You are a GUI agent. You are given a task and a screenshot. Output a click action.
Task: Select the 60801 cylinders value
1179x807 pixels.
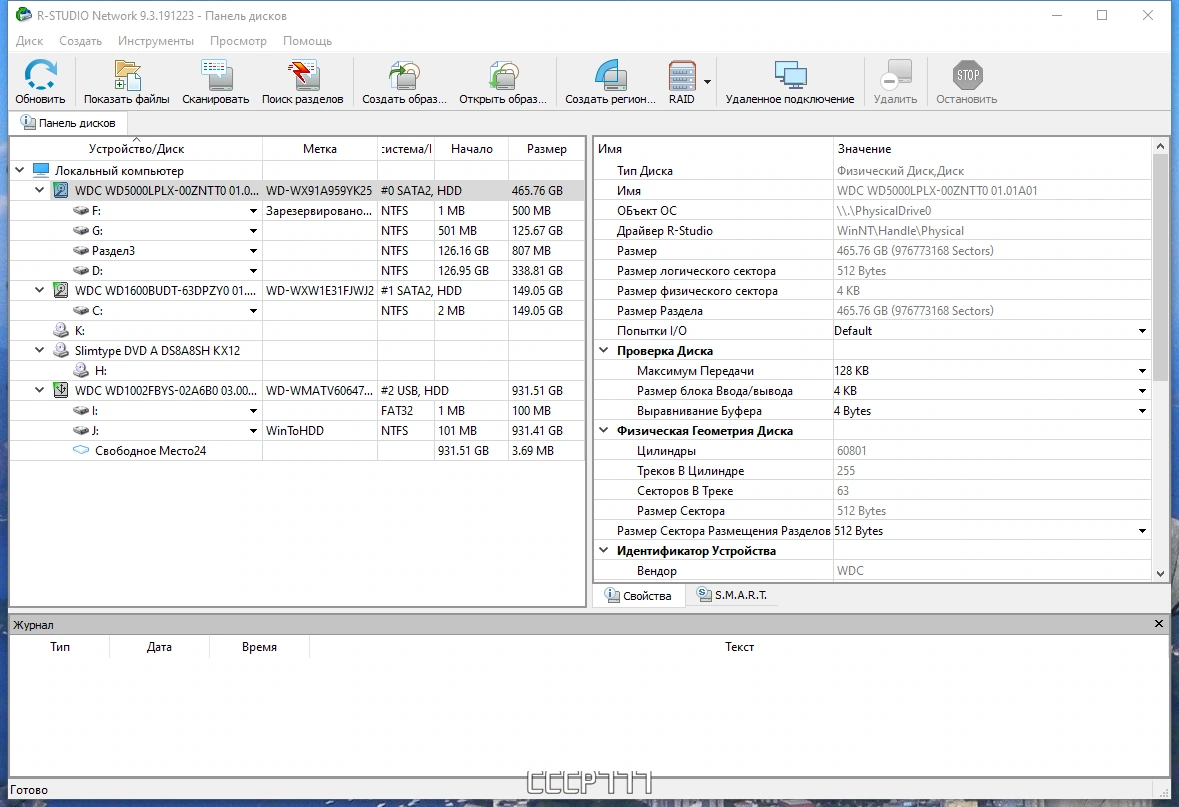tap(851, 451)
